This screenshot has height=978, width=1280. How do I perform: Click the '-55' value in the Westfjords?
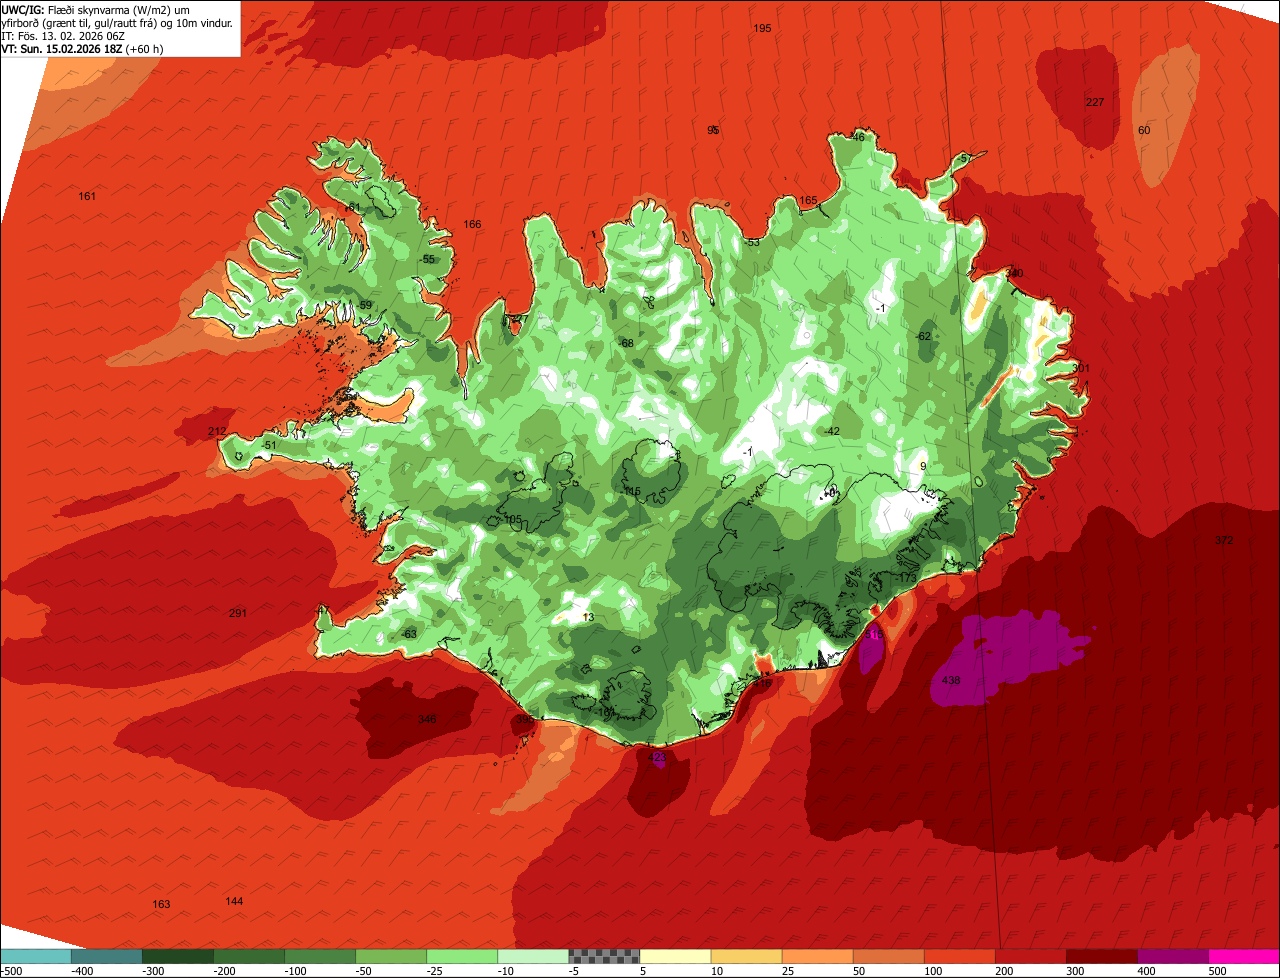pos(427,259)
